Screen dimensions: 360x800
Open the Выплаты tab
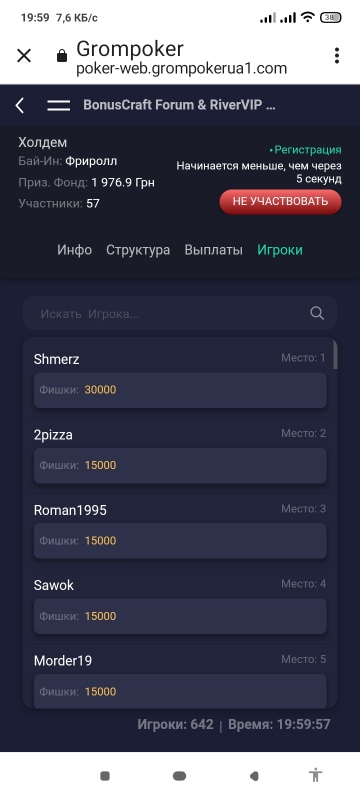tap(213, 250)
